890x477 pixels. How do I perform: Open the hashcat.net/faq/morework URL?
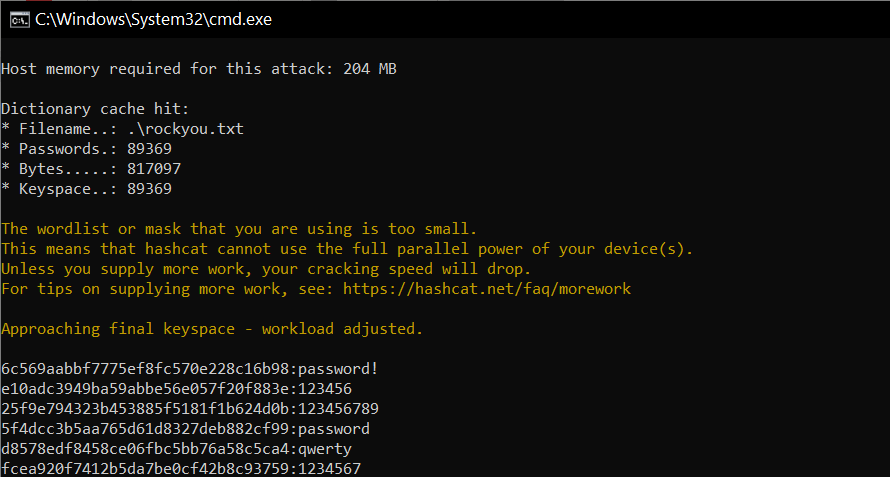(x=487, y=288)
